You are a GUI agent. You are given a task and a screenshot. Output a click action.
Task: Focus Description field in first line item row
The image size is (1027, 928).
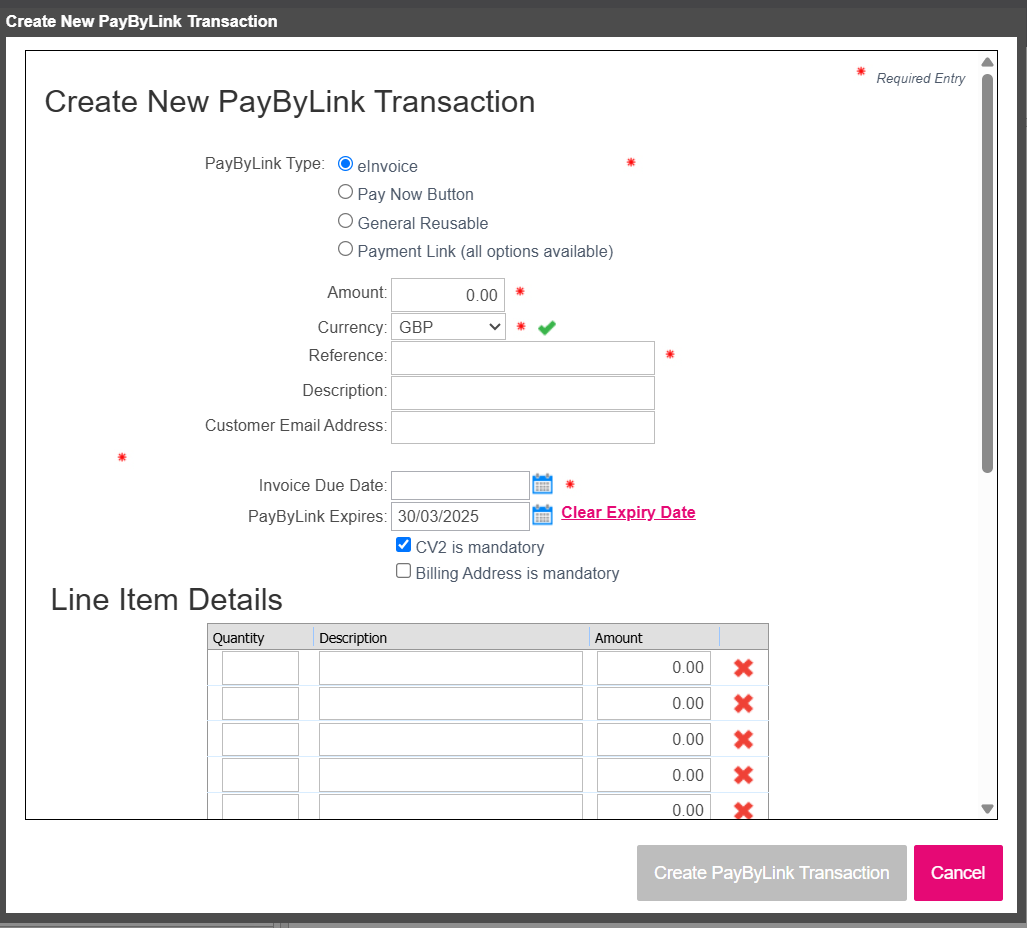[451, 668]
